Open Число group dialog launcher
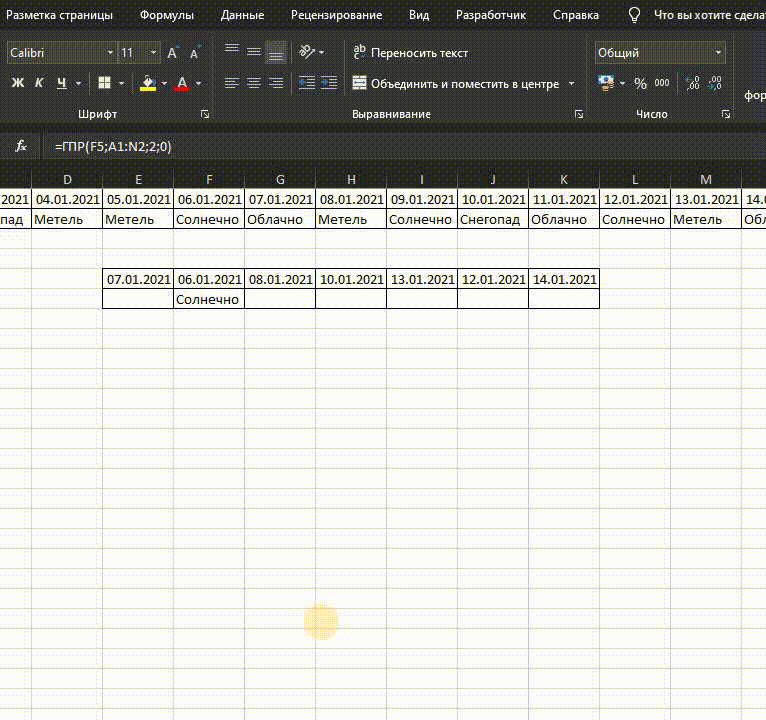 pyautogui.click(x=726, y=114)
